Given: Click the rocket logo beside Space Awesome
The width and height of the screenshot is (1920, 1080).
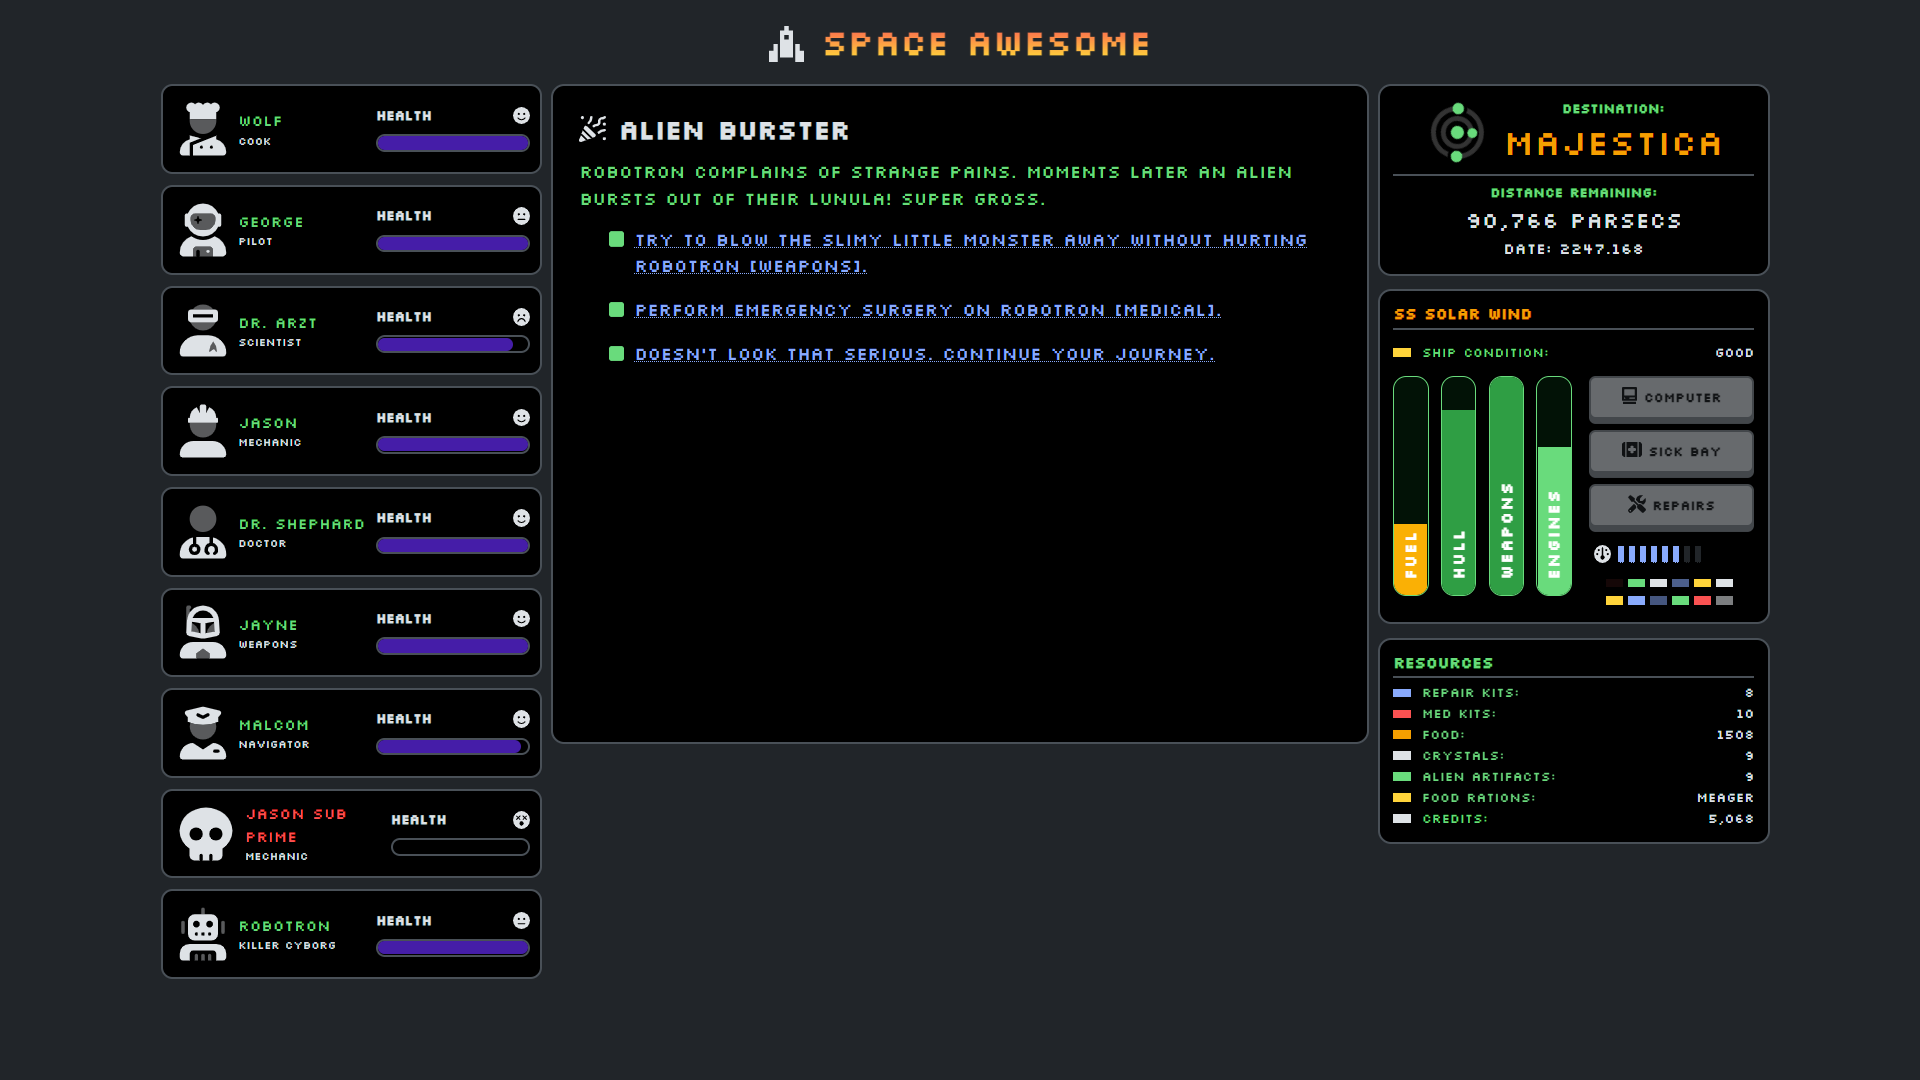Looking at the screenshot, I should pyautogui.click(x=786, y=44).
